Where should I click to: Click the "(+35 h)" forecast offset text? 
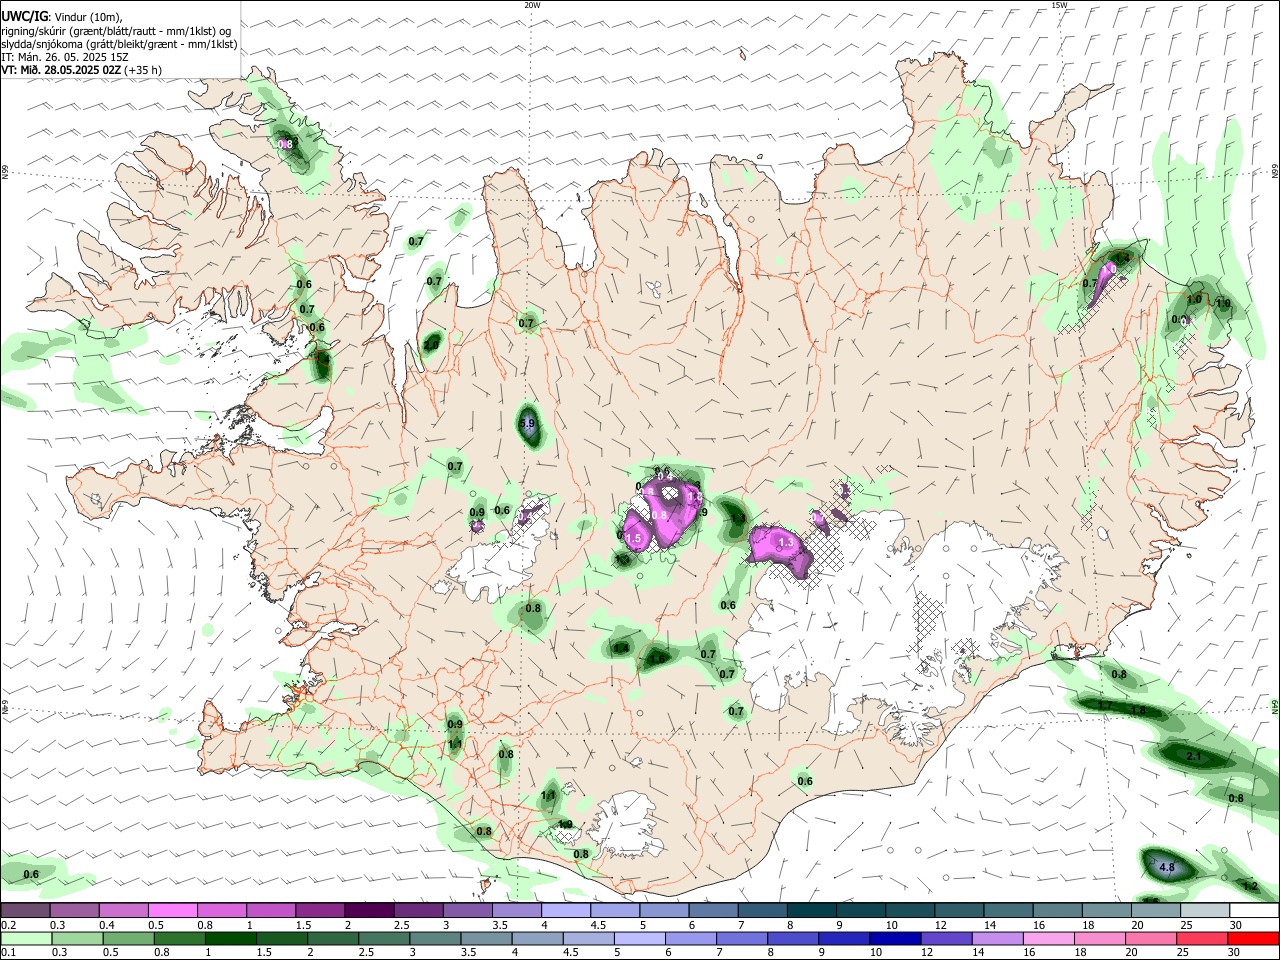pyautogui.click(x=144, y=70)
